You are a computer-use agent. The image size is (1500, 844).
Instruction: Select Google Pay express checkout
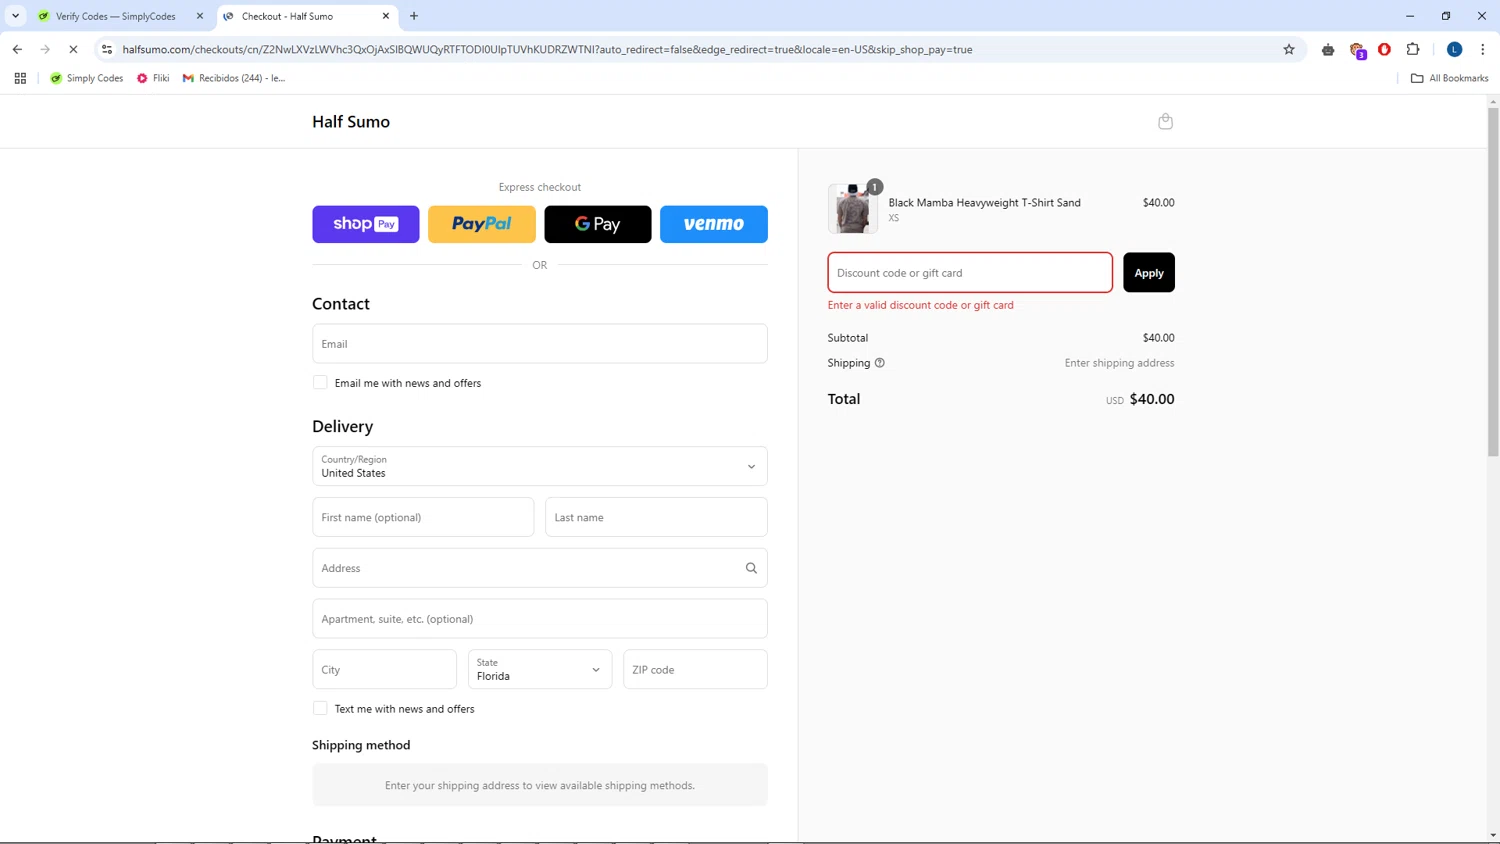[x=598, y=224]
